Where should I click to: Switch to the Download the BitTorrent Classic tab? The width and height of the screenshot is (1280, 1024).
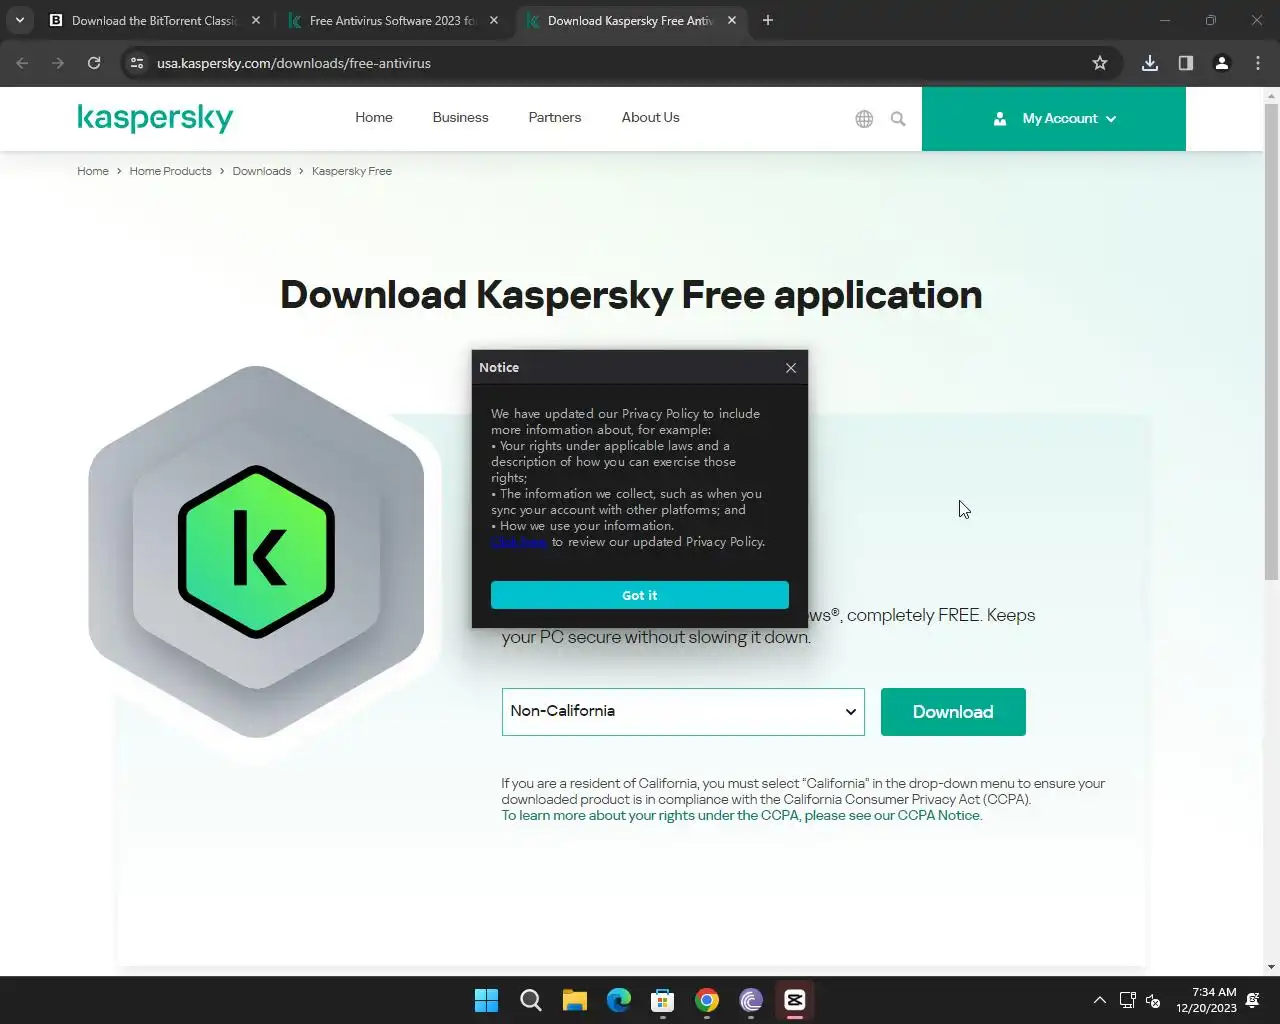(x=155, y=20)
